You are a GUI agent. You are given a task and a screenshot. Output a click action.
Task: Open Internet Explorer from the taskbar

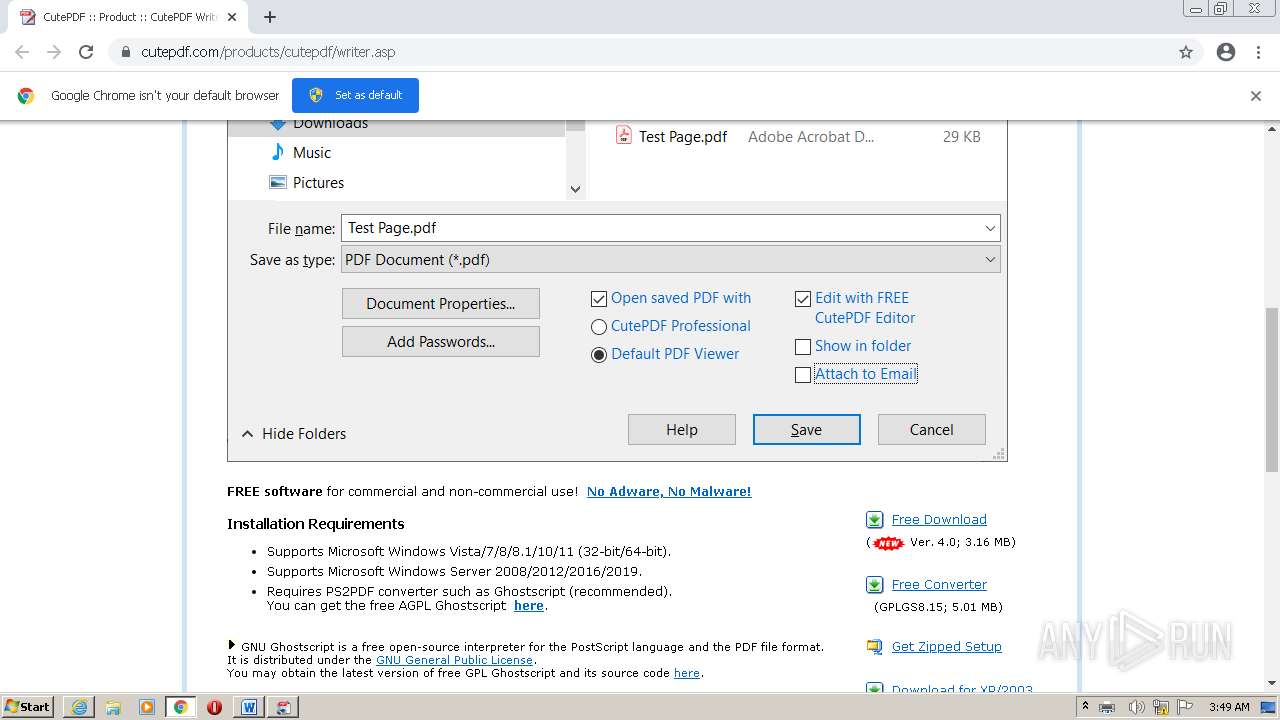pos(79,707)
